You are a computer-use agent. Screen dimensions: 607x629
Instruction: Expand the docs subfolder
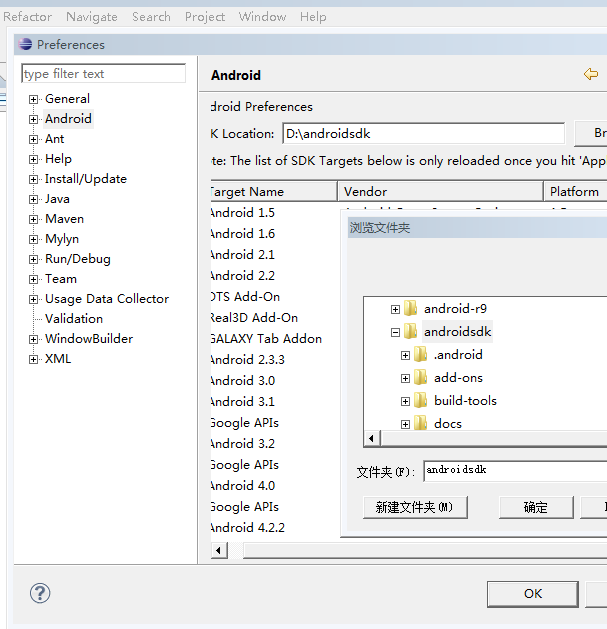tap(405, 424)
